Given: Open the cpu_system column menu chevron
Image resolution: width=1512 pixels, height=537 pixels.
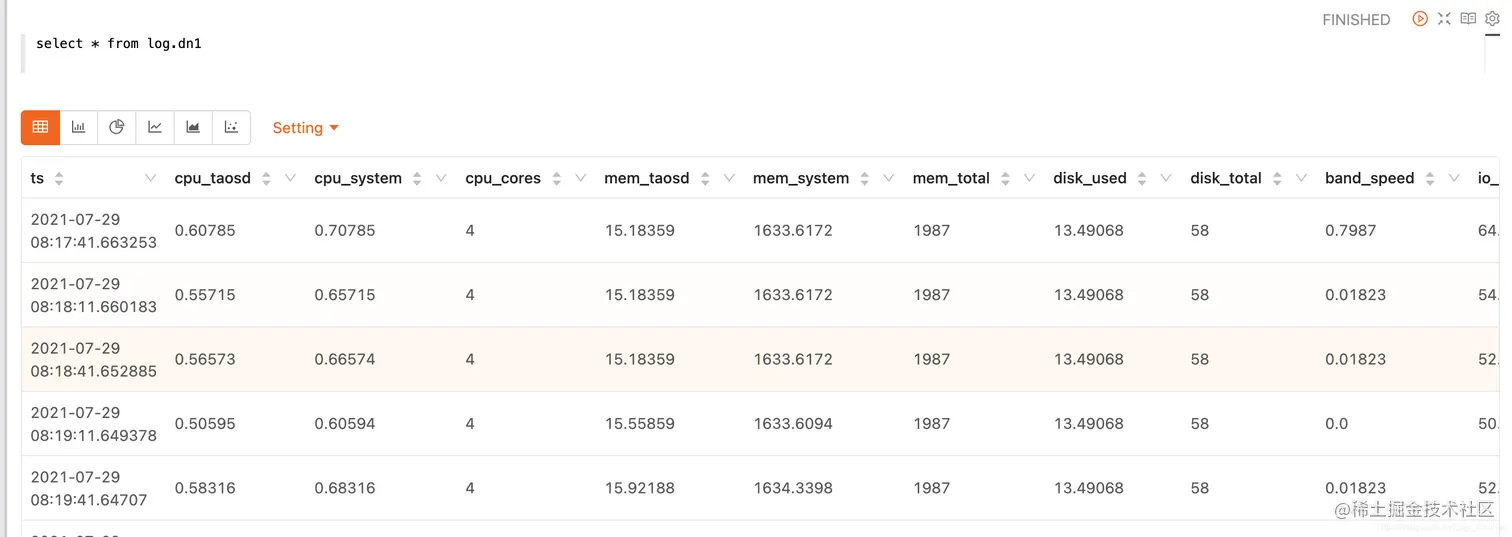Looking at the screenshot, I should tap(441, 178).
